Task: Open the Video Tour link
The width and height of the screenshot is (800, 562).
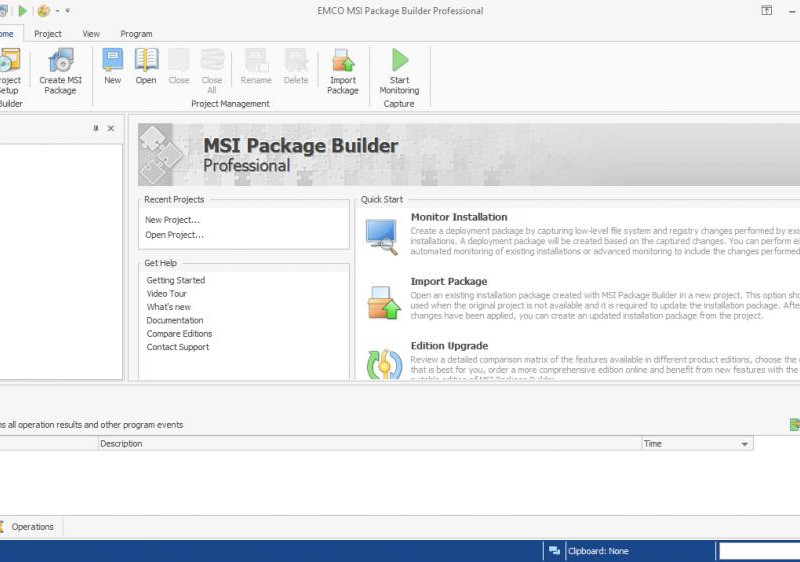Action: pyautogui.click(x=167, y=293)
